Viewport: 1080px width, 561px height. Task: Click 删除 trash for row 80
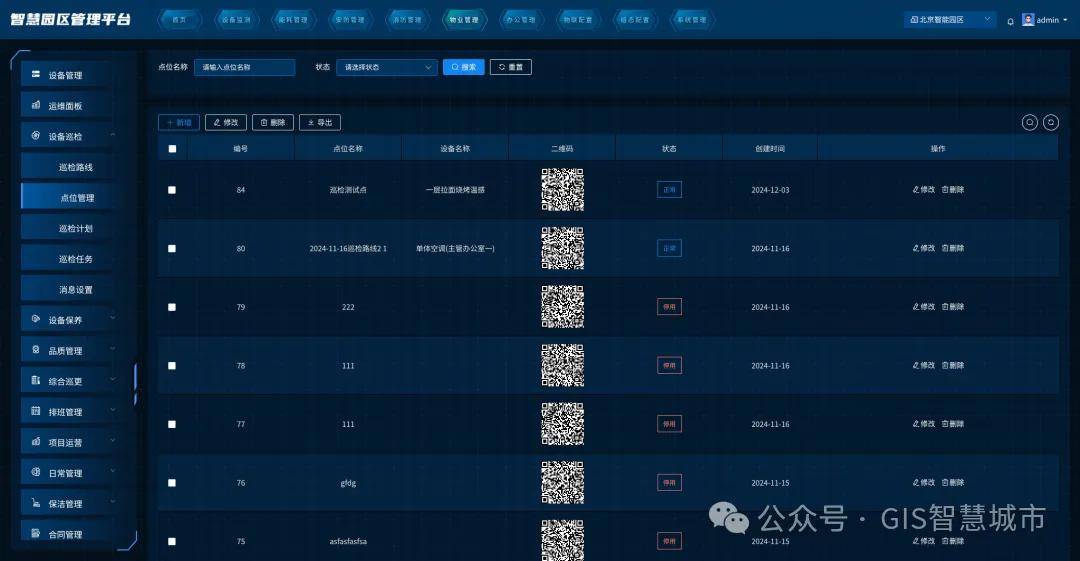(x=945, y=248)
